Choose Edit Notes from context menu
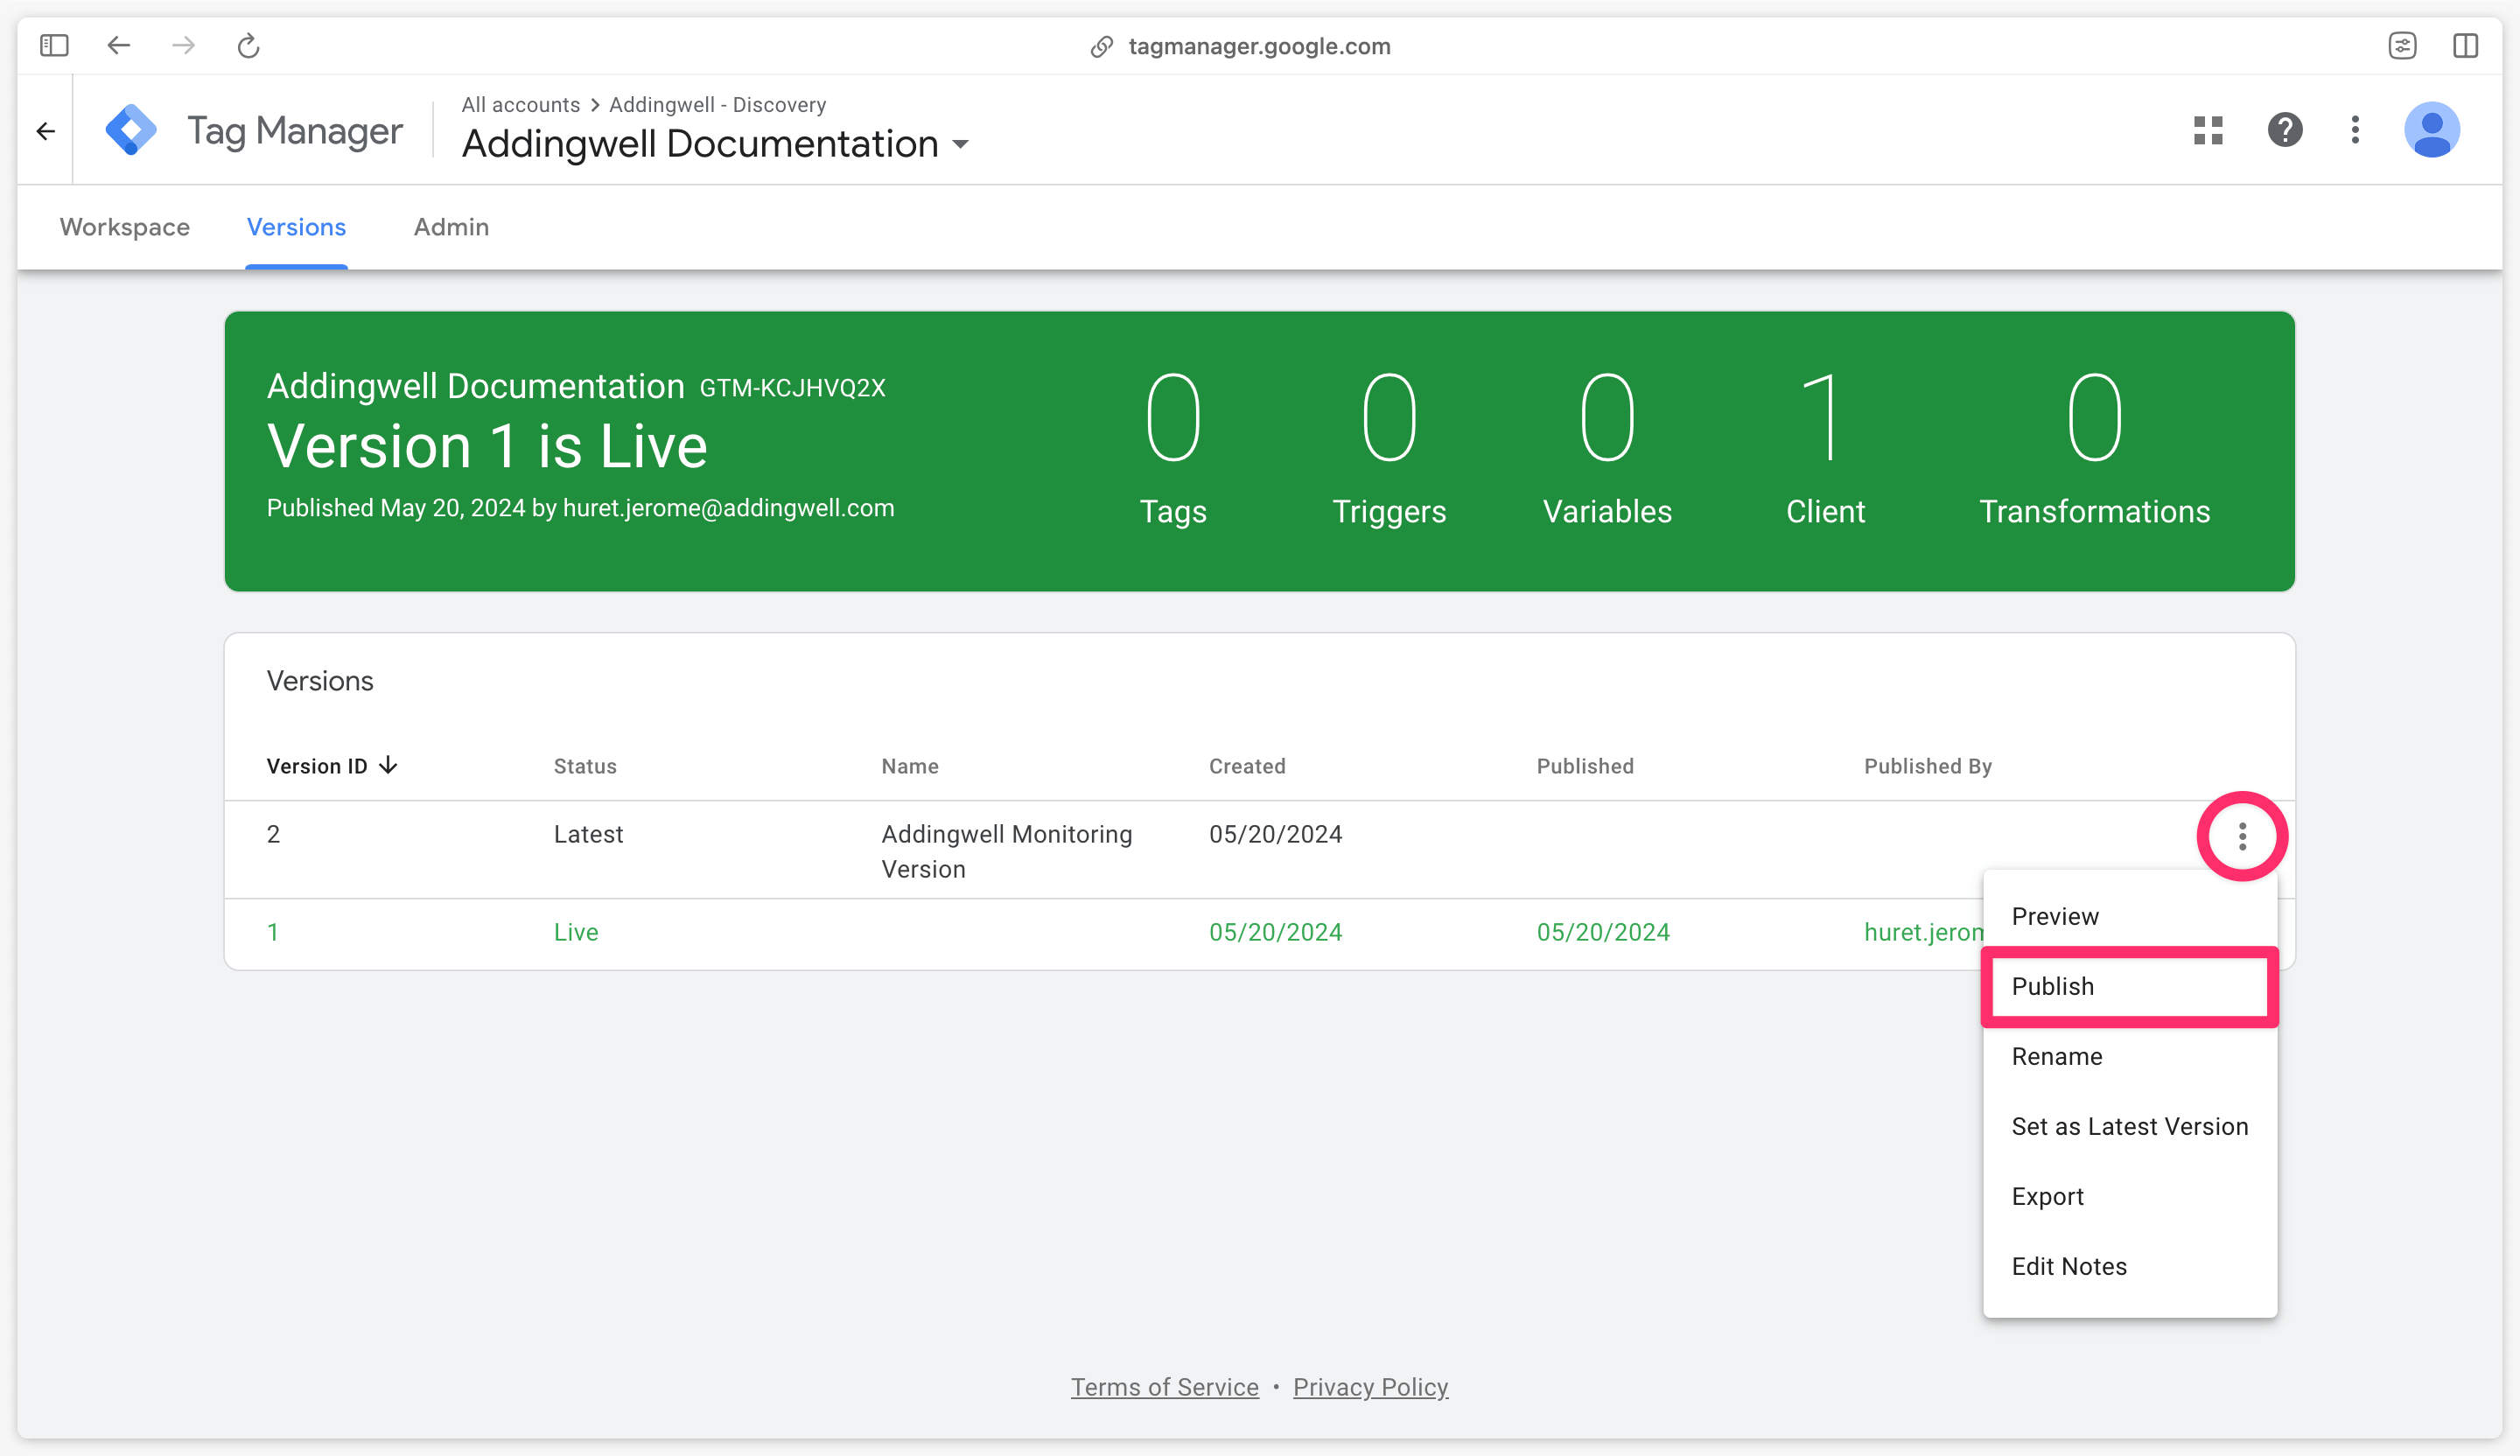The width and height of the screenshot is (2520, 1456). [2130, 1266]
